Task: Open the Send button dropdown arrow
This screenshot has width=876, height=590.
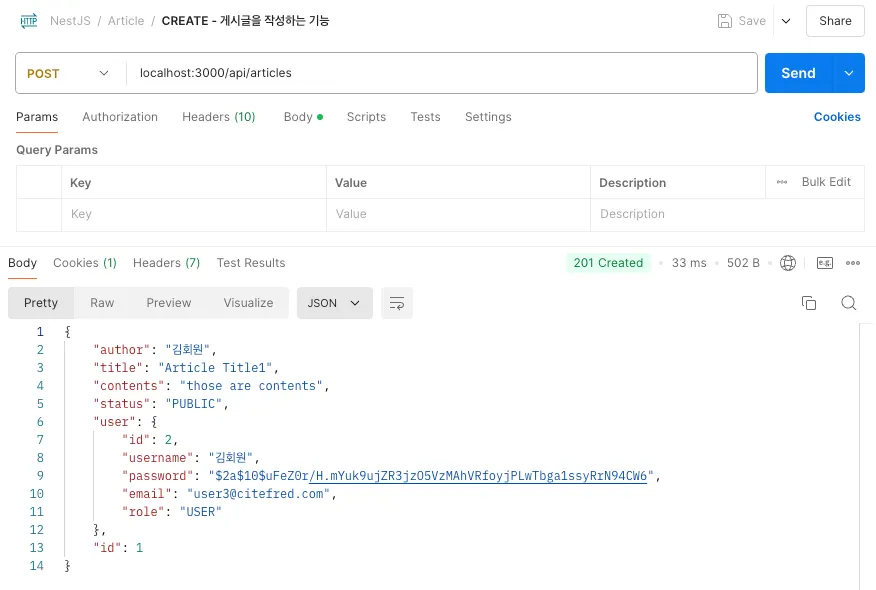Action: (x=849, y=73)
